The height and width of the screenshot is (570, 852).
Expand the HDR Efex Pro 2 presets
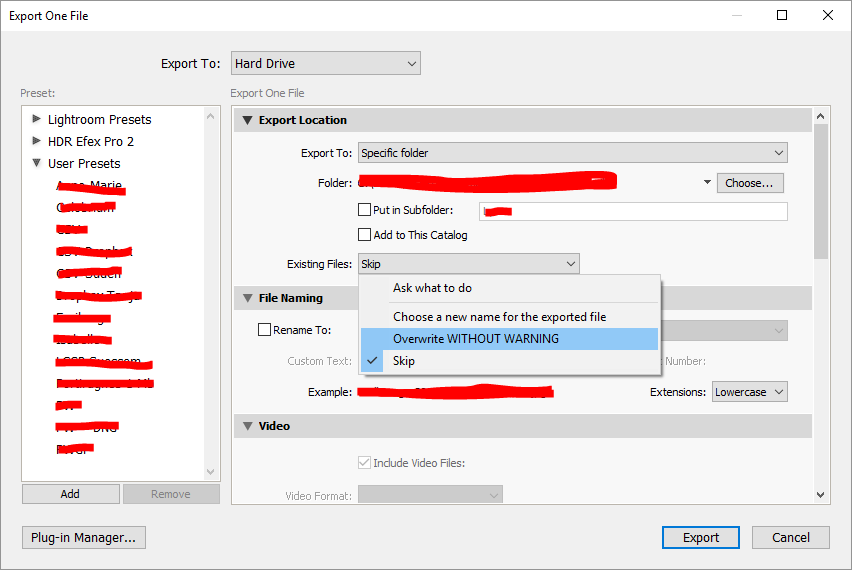[x=37, y=141]
